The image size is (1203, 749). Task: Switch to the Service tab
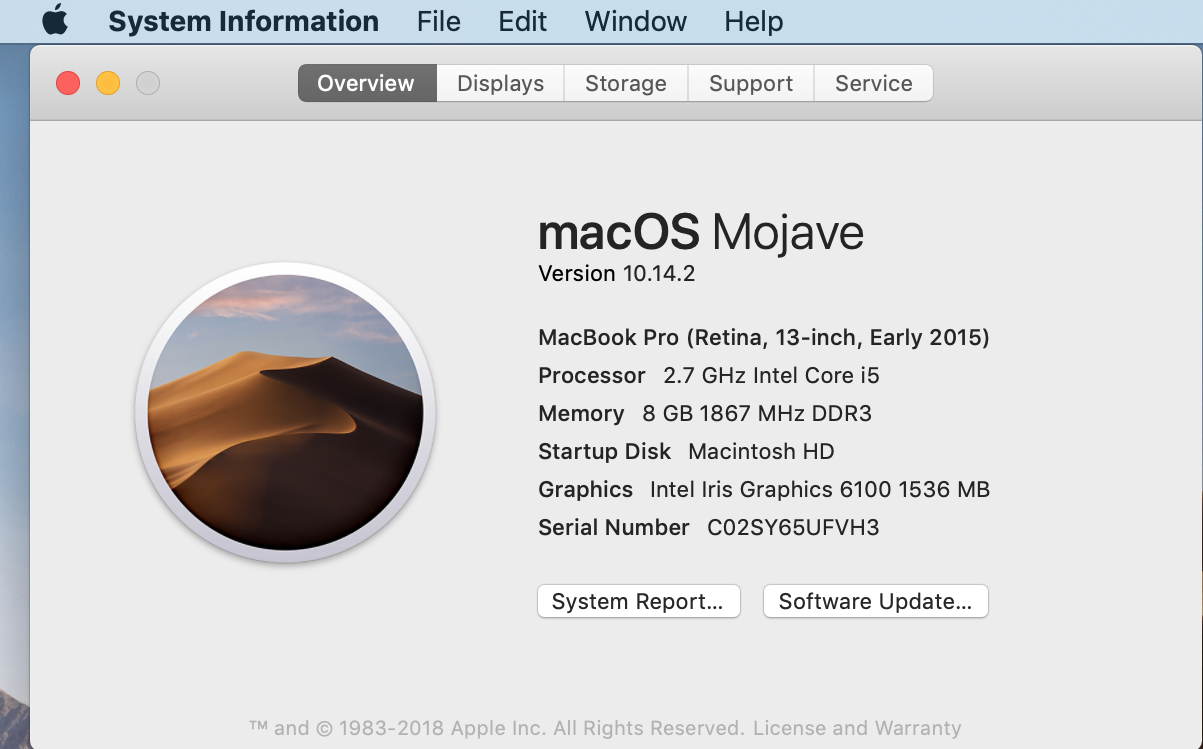[x=874, y=84]
